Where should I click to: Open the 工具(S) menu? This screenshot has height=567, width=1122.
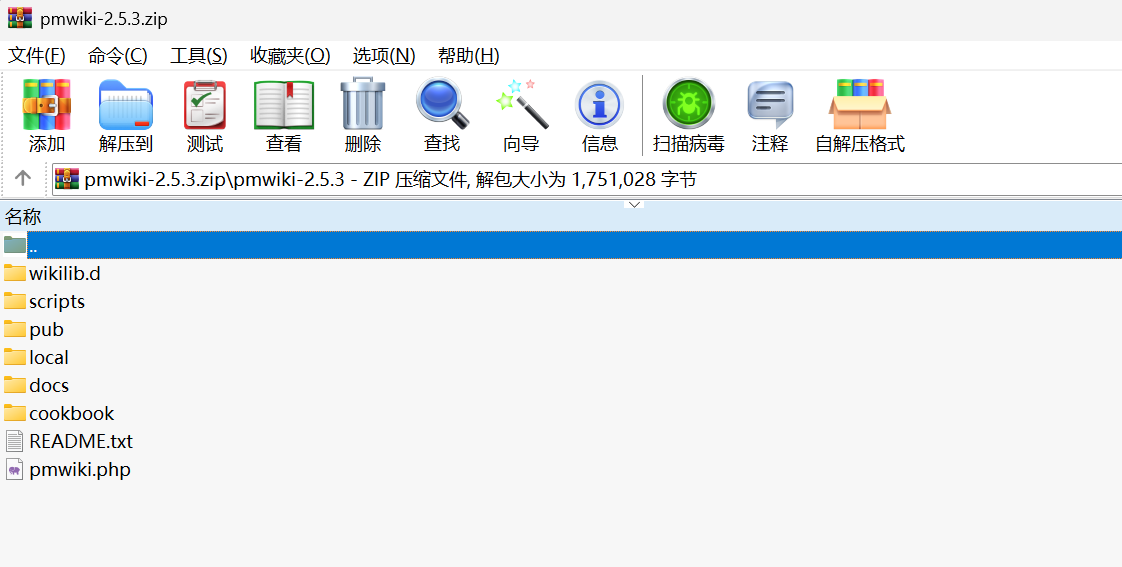click(x=198, y=55)
